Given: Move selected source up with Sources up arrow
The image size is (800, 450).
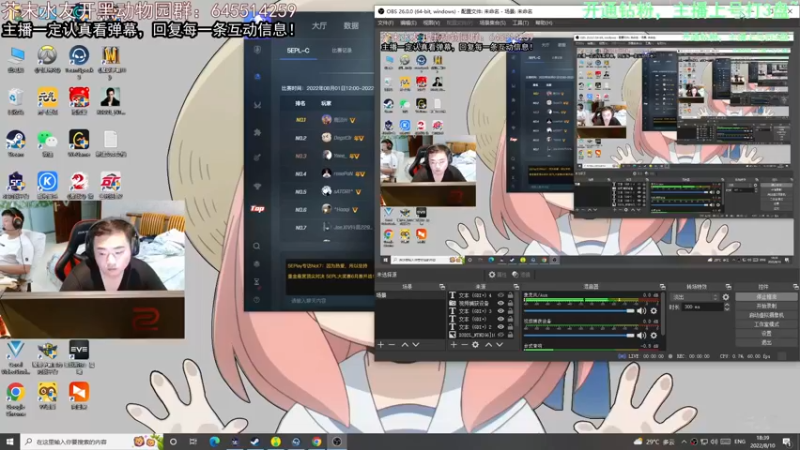Looking at the screenshot, I should click(x=488, y=345).
